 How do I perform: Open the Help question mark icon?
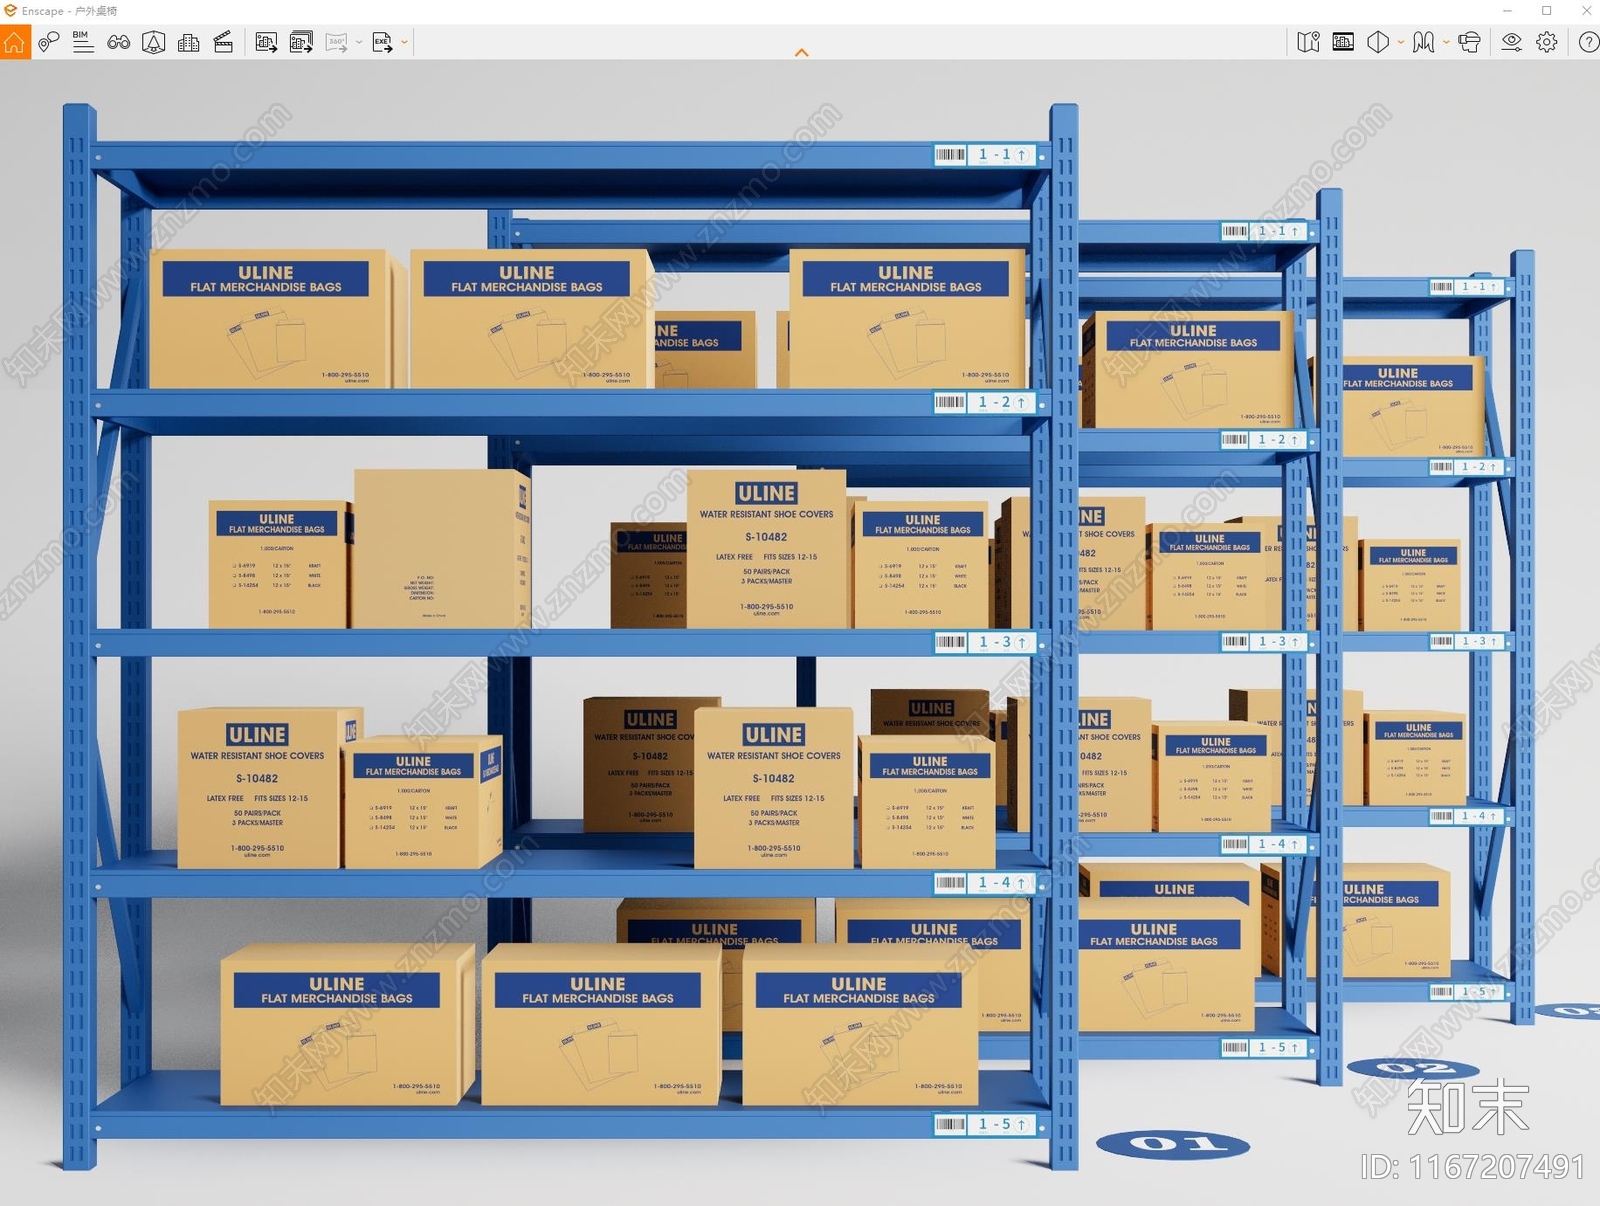(1588, 42)
